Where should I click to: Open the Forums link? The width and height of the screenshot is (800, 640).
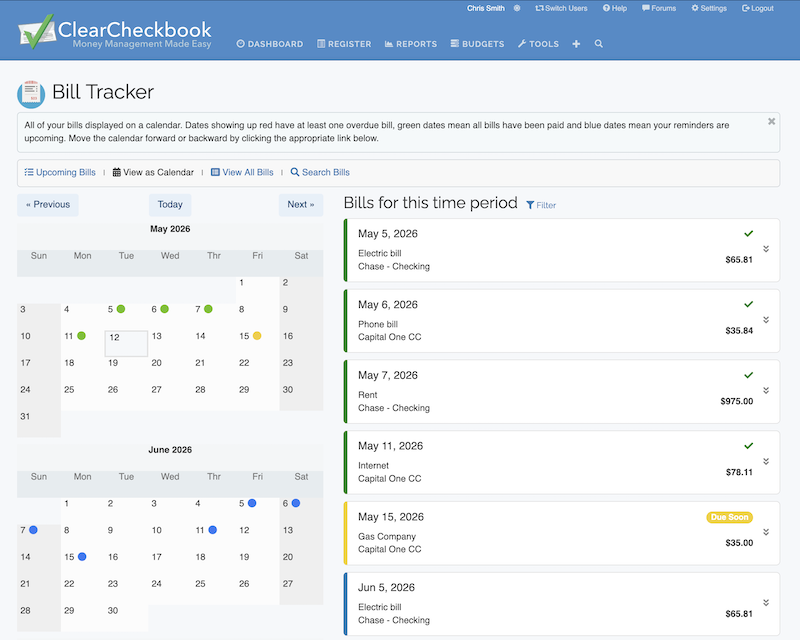pos(659,8)
